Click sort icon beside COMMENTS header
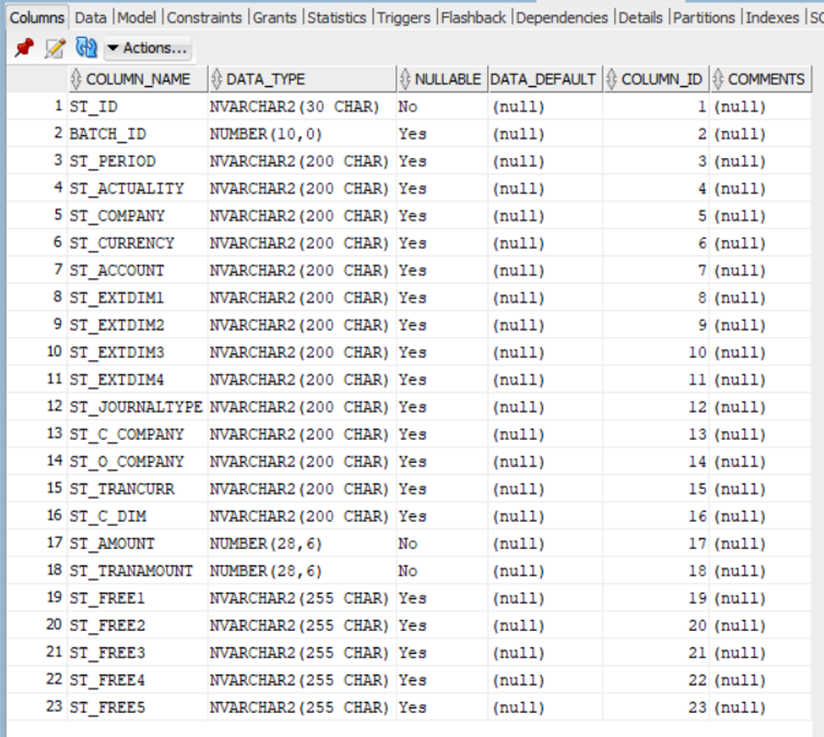Screen dimensions: 824x737 (x=718, y=79)
